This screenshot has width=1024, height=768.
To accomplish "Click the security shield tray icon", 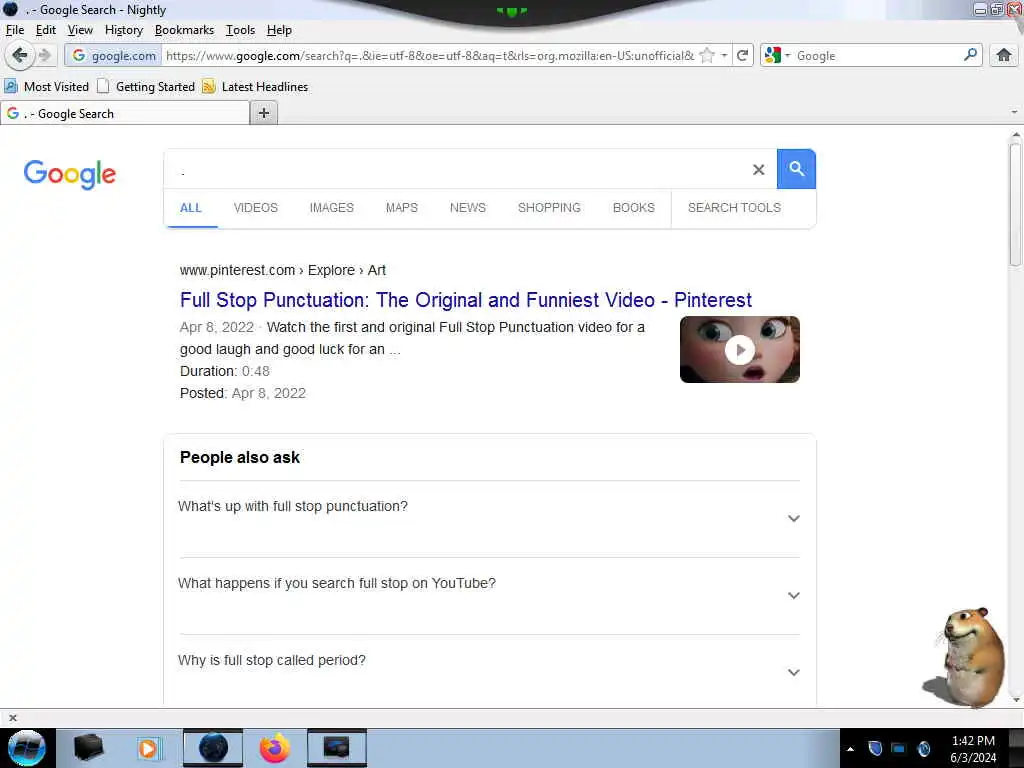I will click(x=875, y=748).
